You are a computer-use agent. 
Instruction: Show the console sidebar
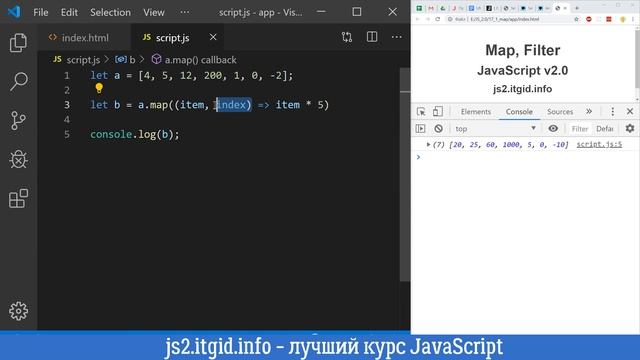point(420,129)
